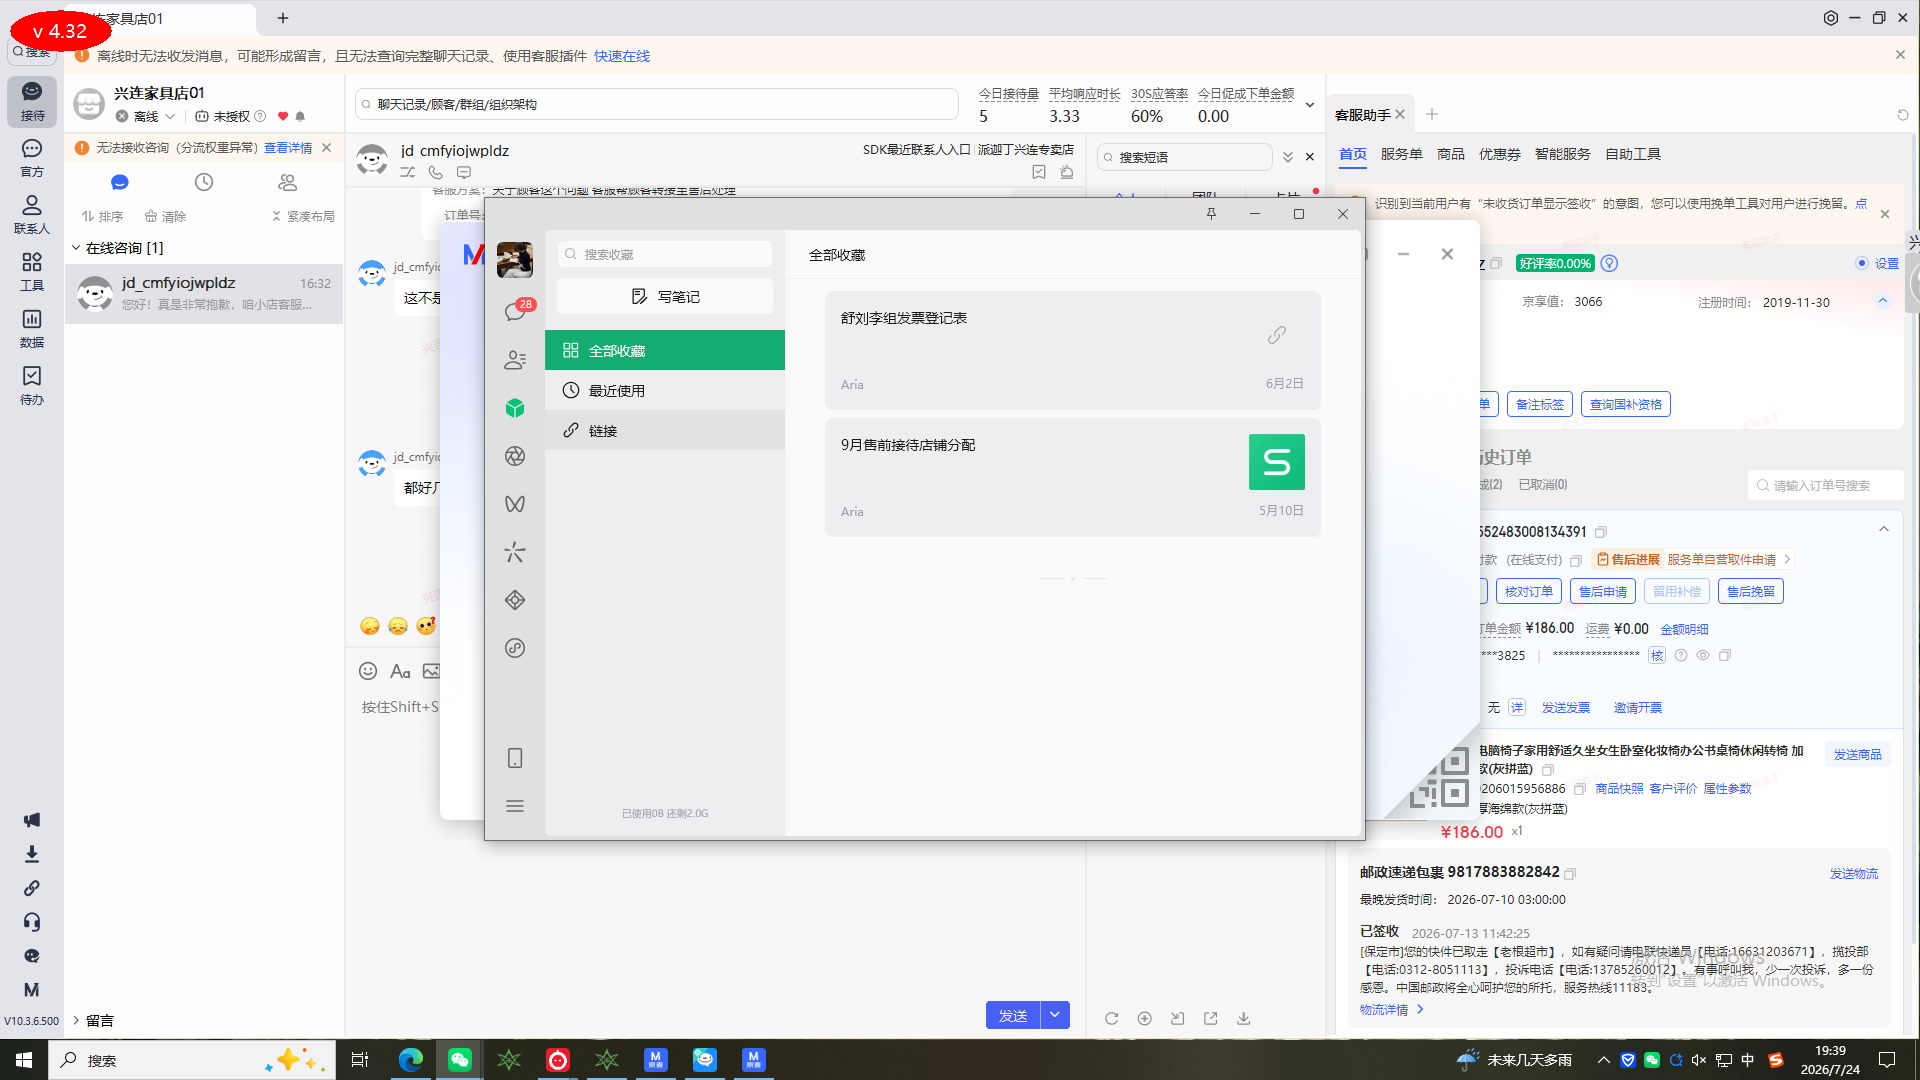Open the 待办 to-do section
Image resolution: width=1920 pixels, height=1080 pixels.
32,386
